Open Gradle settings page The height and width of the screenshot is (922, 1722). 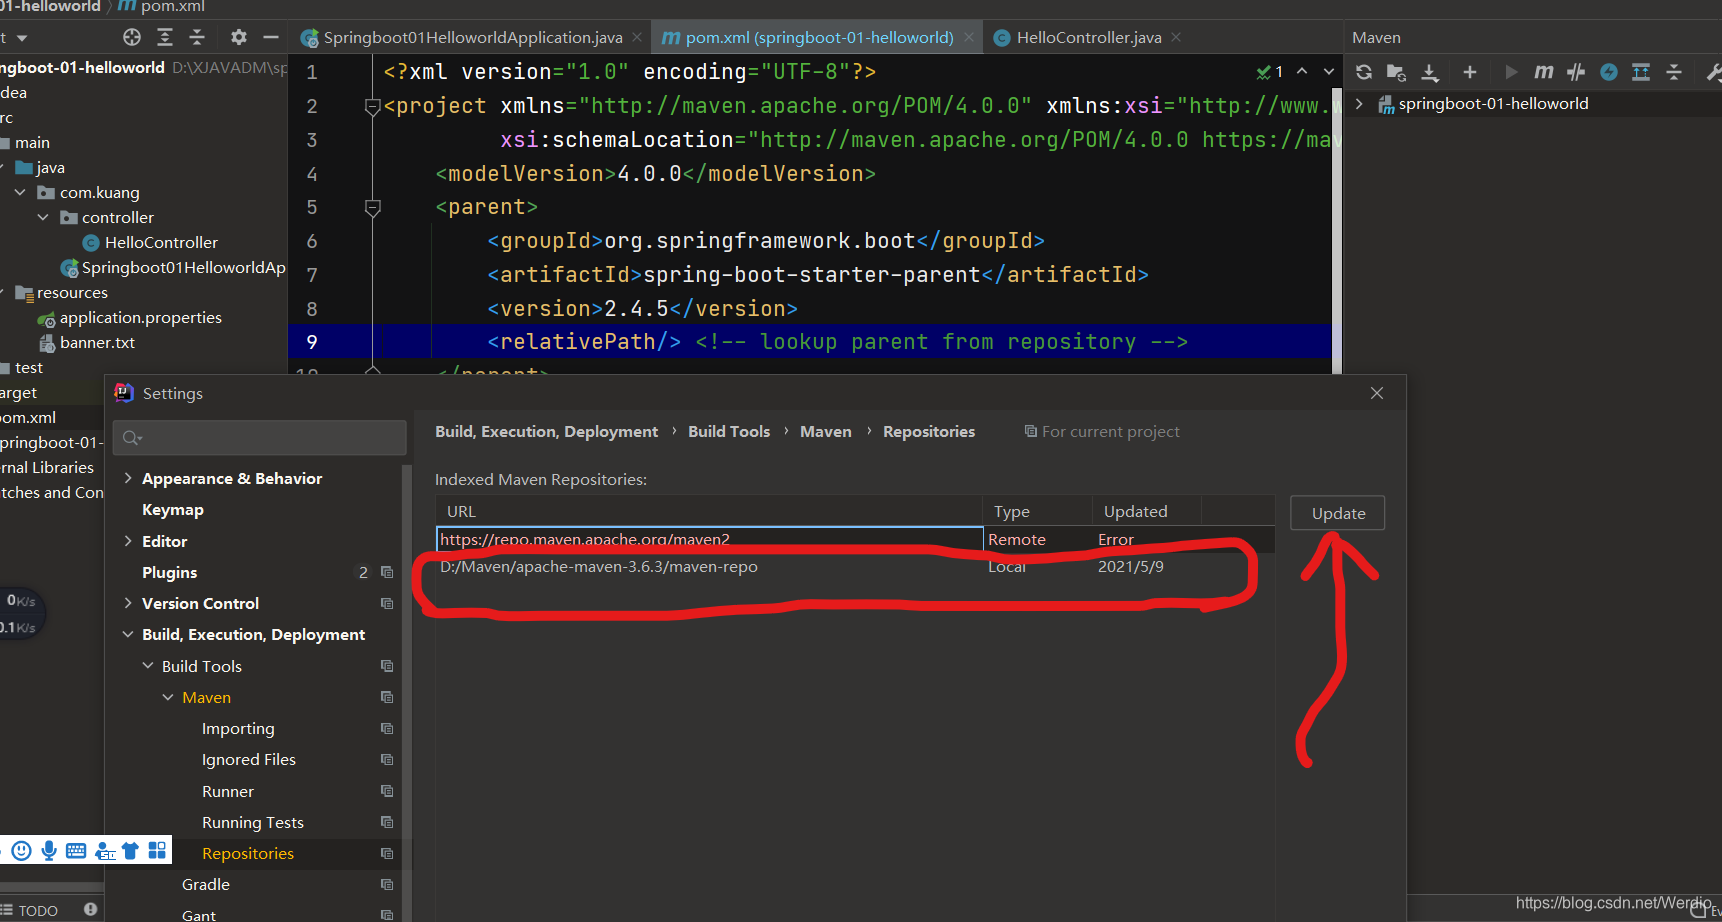point(206,884)
